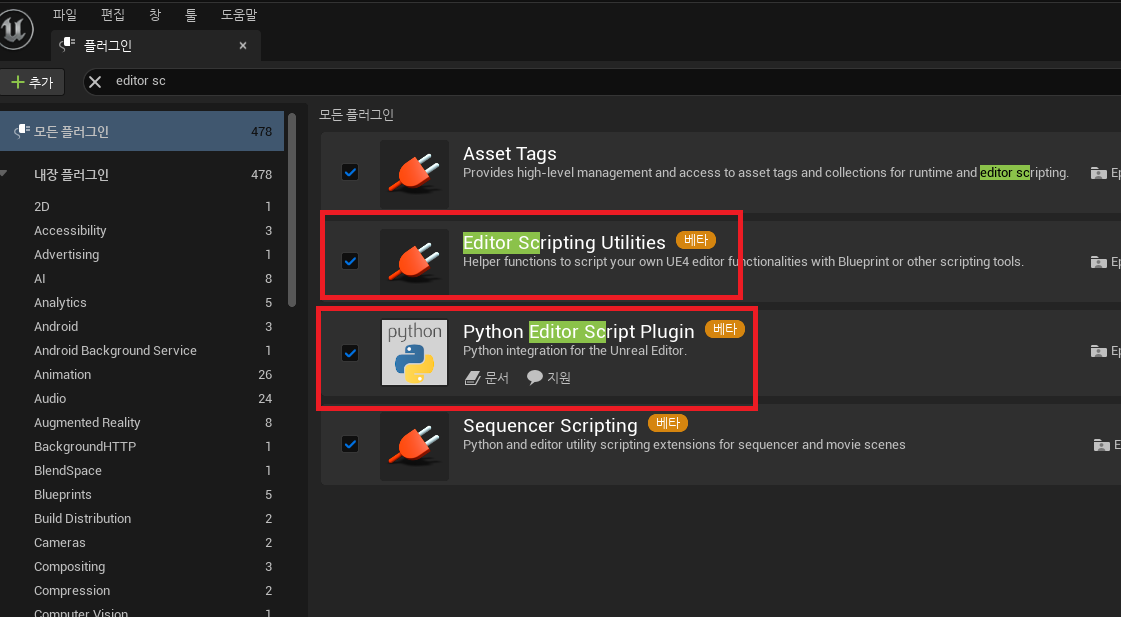The image size is (1121, 617).
Task: Uncheck the Sequencer Scripting plugin checkbox
Action: pyautogui.click(x=350, y=444)
